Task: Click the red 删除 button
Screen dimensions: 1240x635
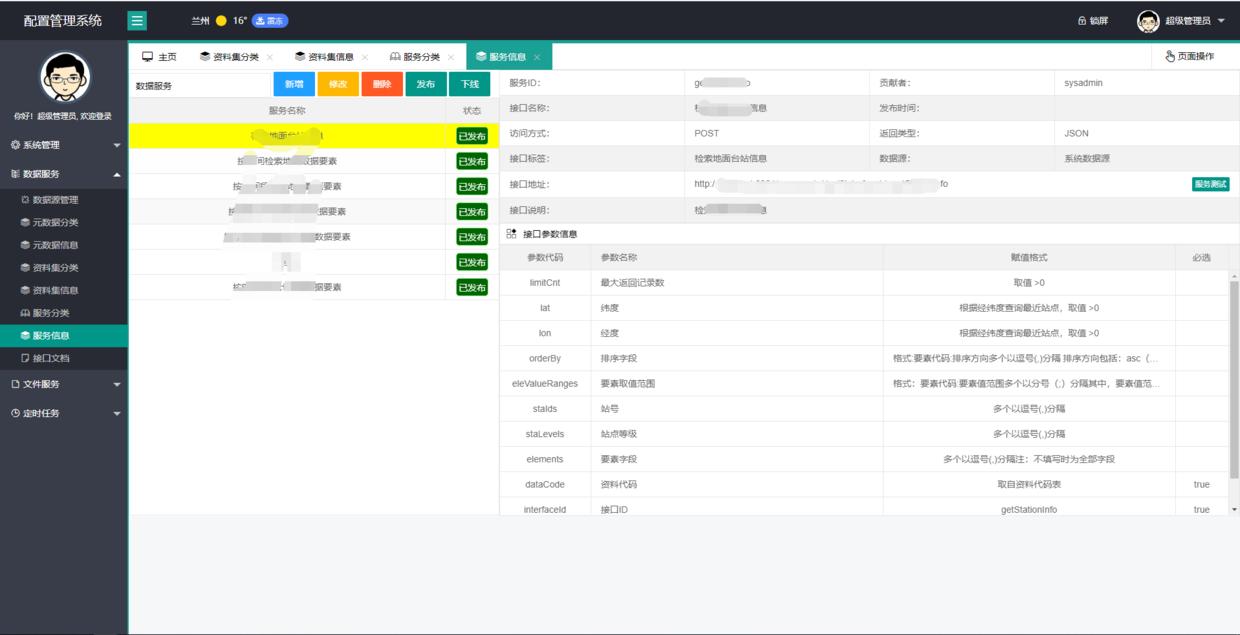Action: (382, 85)
